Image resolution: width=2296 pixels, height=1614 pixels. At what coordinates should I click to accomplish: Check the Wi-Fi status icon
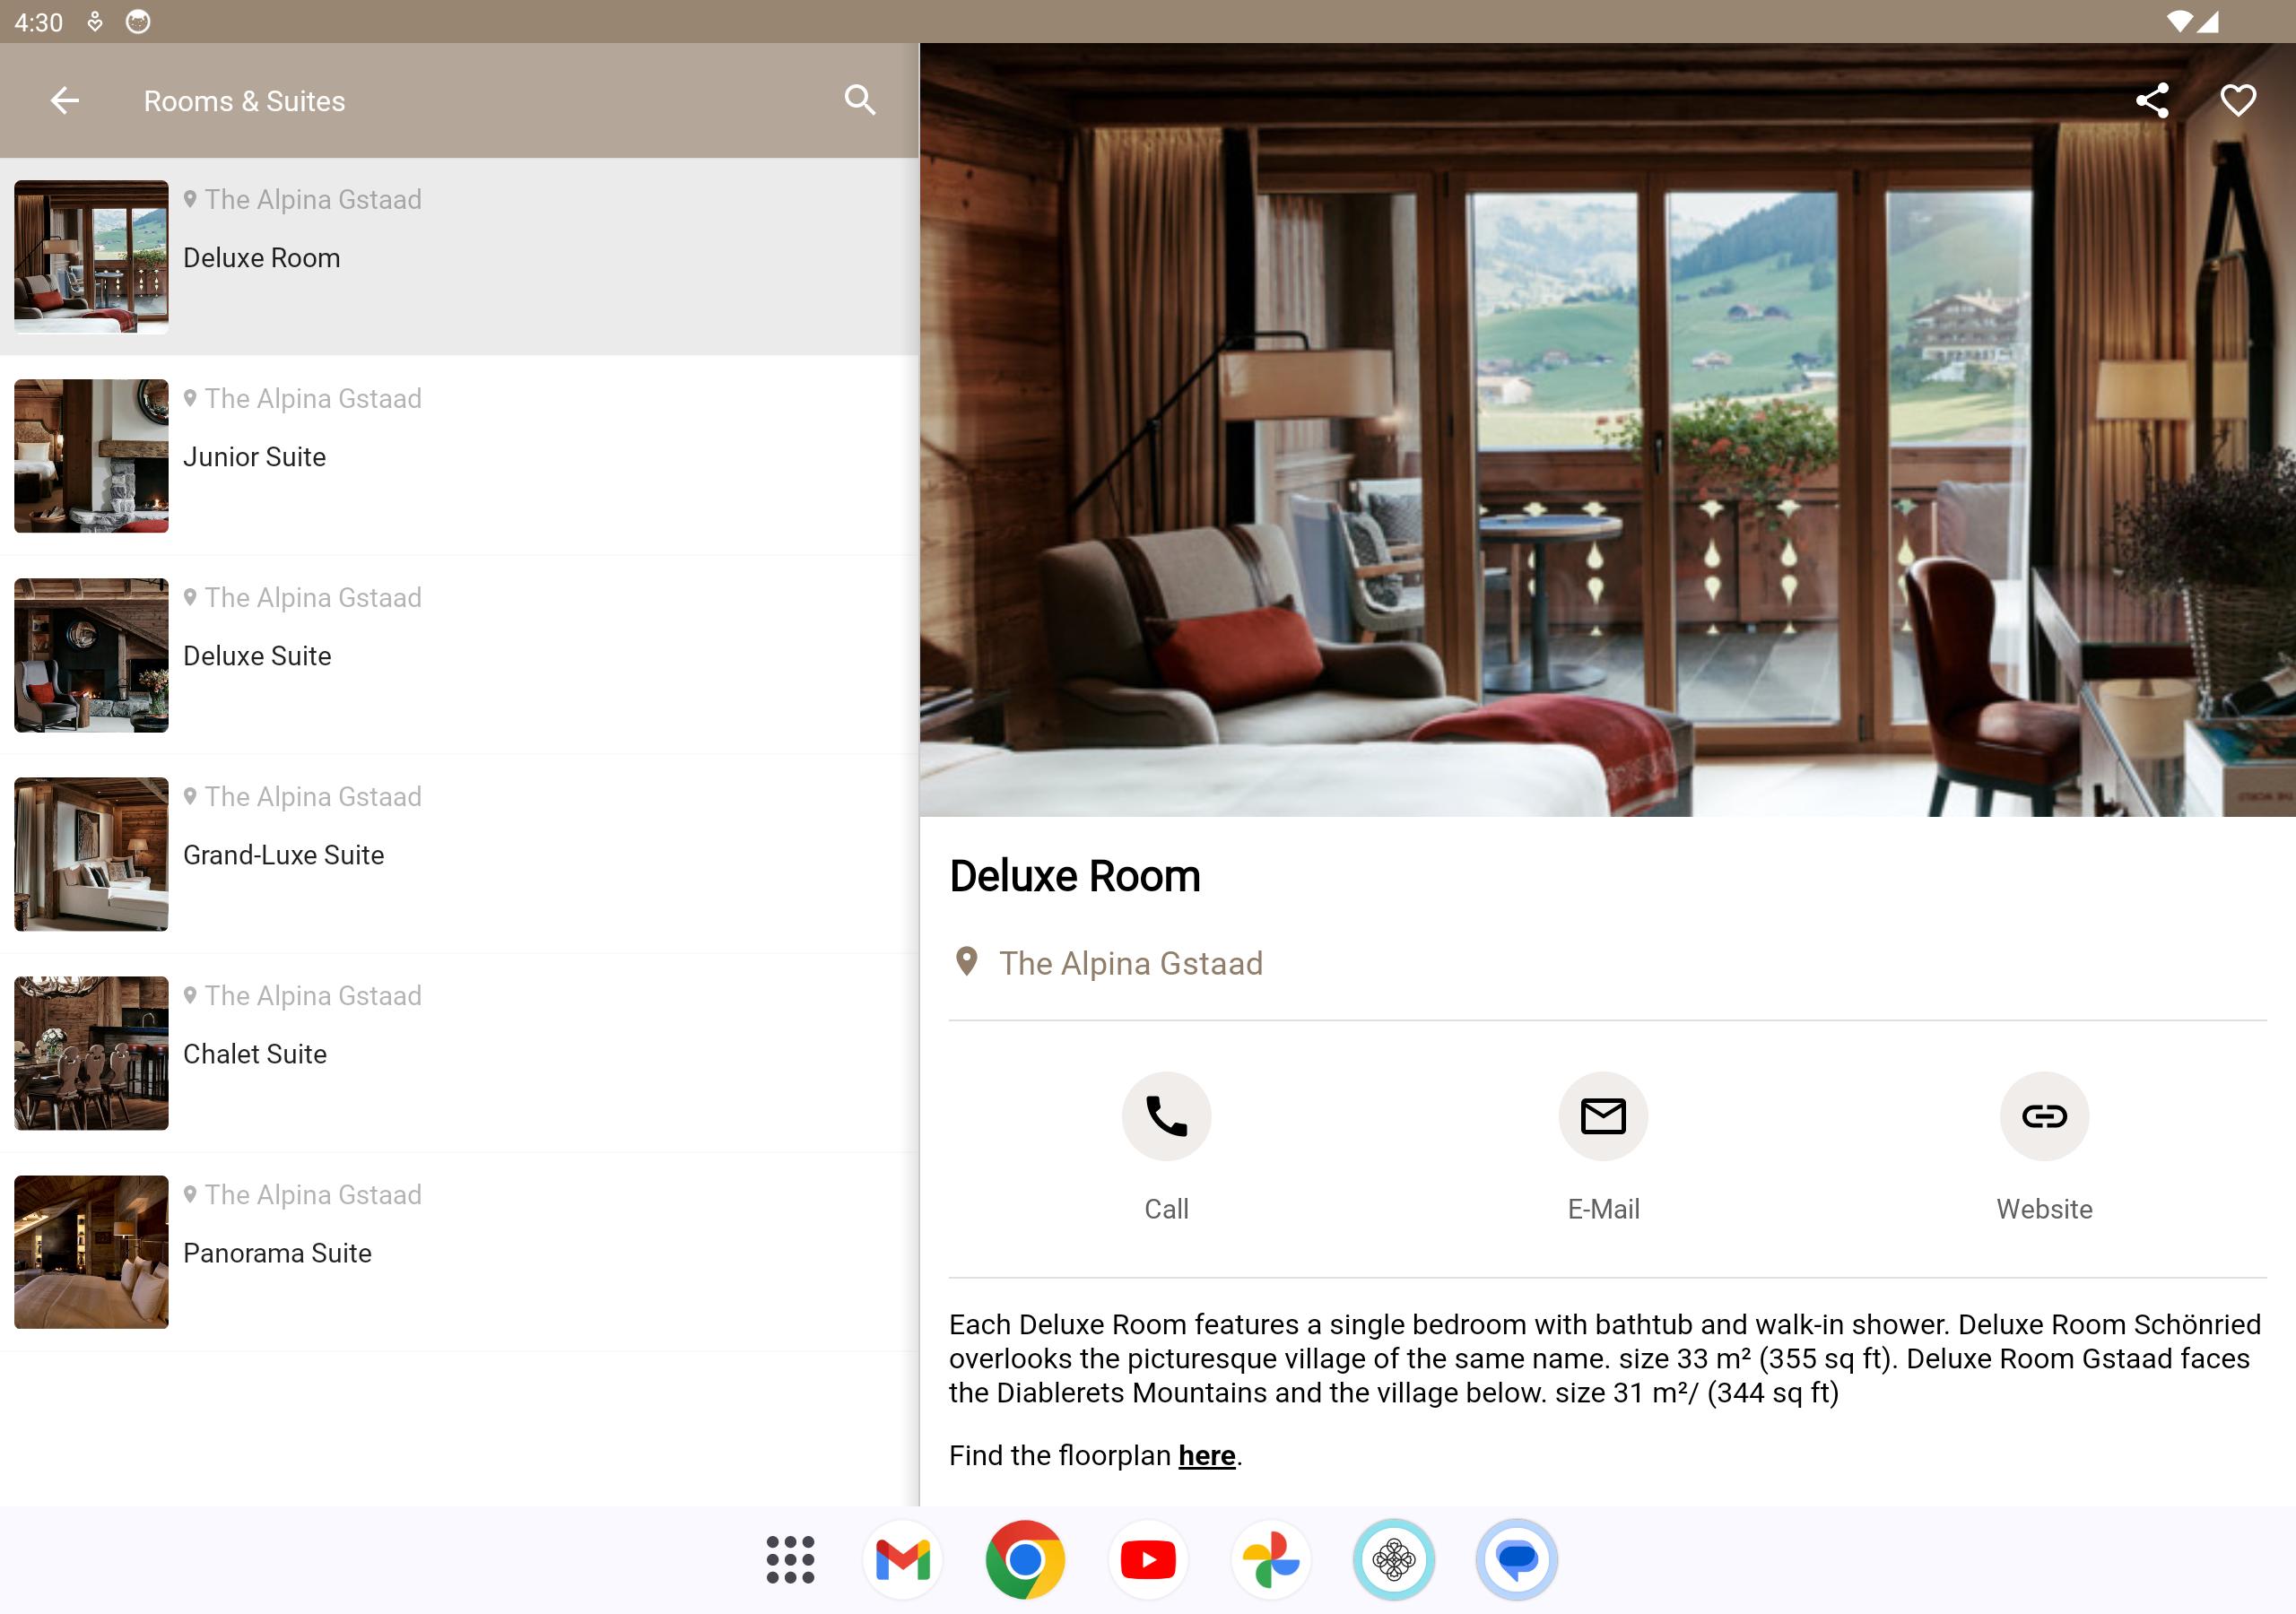pyautogui.click(x=2179, y=21)
